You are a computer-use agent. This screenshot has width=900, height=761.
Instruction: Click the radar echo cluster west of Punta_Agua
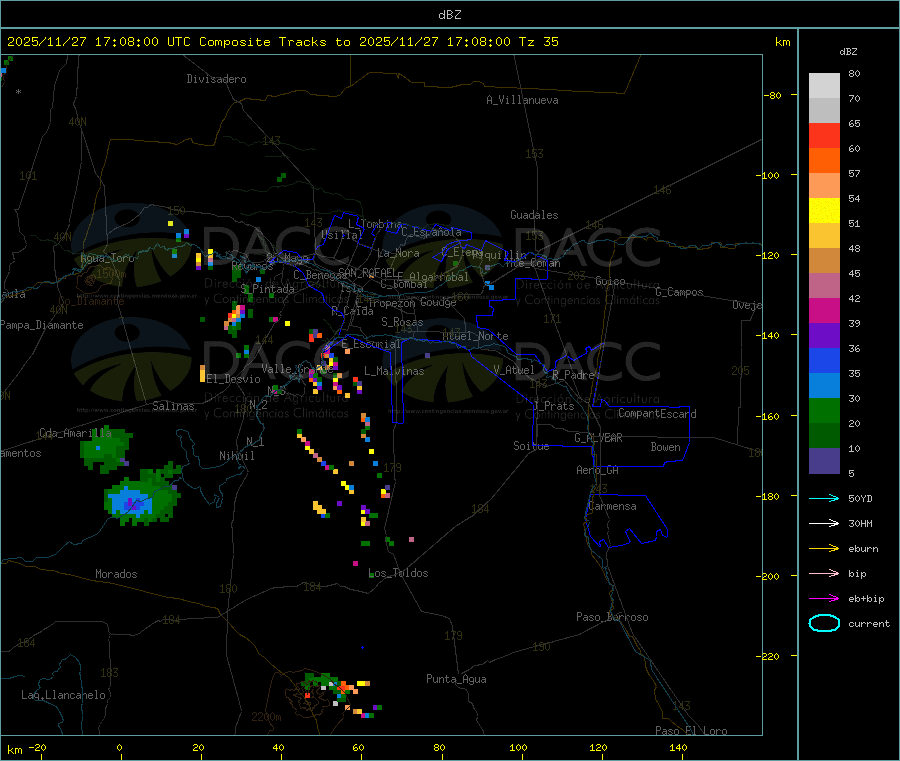[x=340, y=694]
